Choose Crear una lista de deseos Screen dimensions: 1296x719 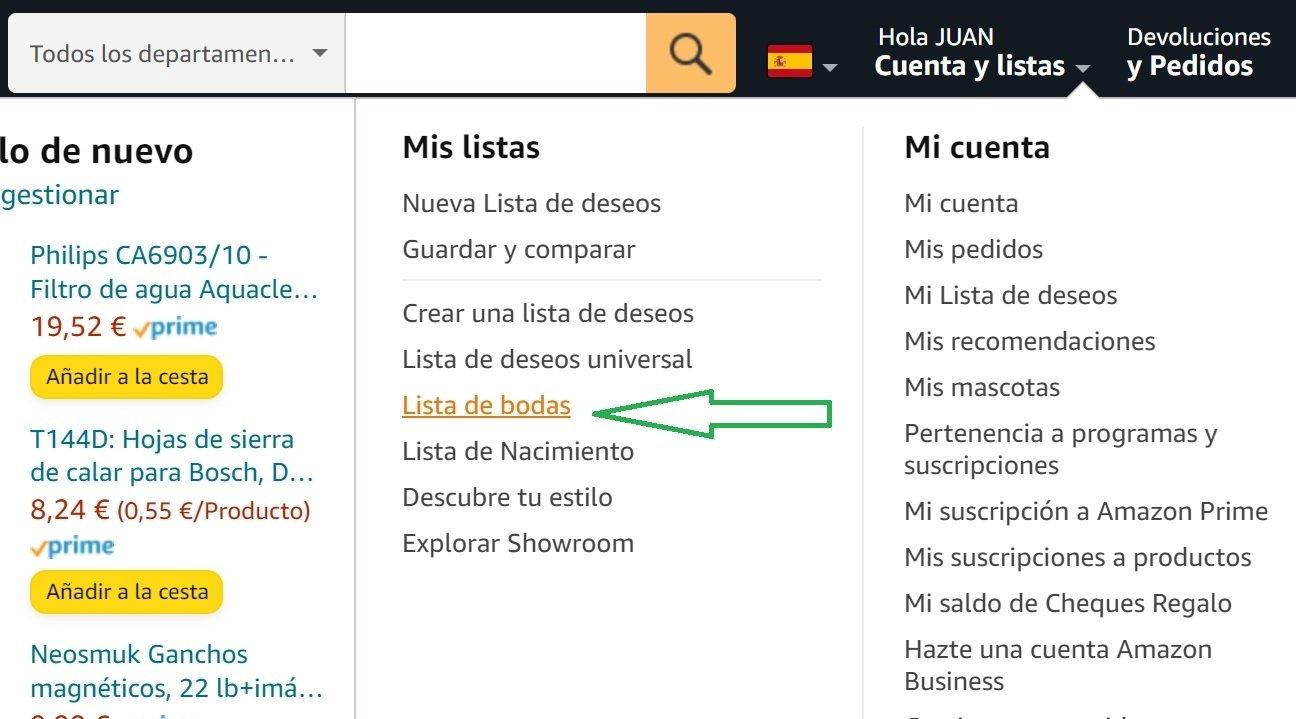pos(548,313)
